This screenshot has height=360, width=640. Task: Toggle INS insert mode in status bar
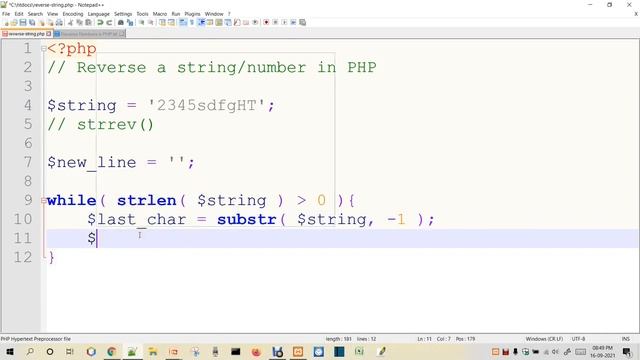[625, 339]
